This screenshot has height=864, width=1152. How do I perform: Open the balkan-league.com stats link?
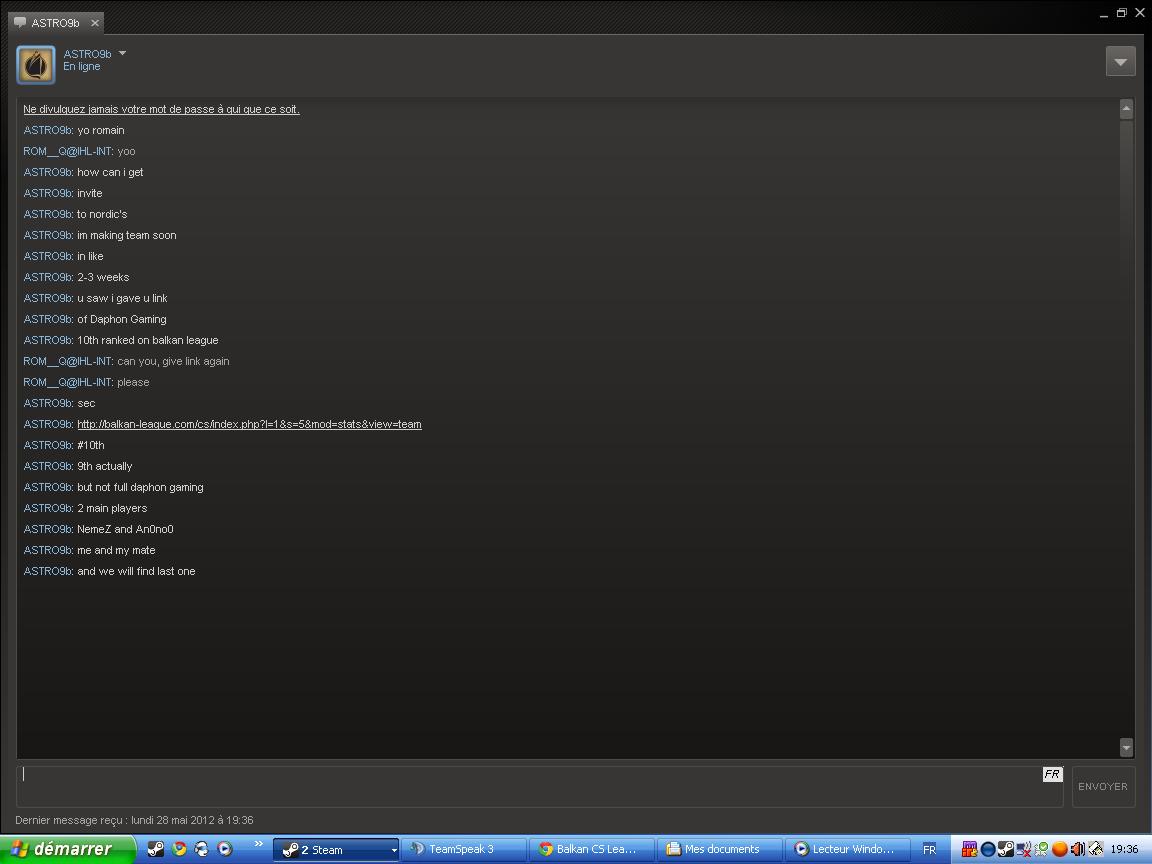pos(249,424)
